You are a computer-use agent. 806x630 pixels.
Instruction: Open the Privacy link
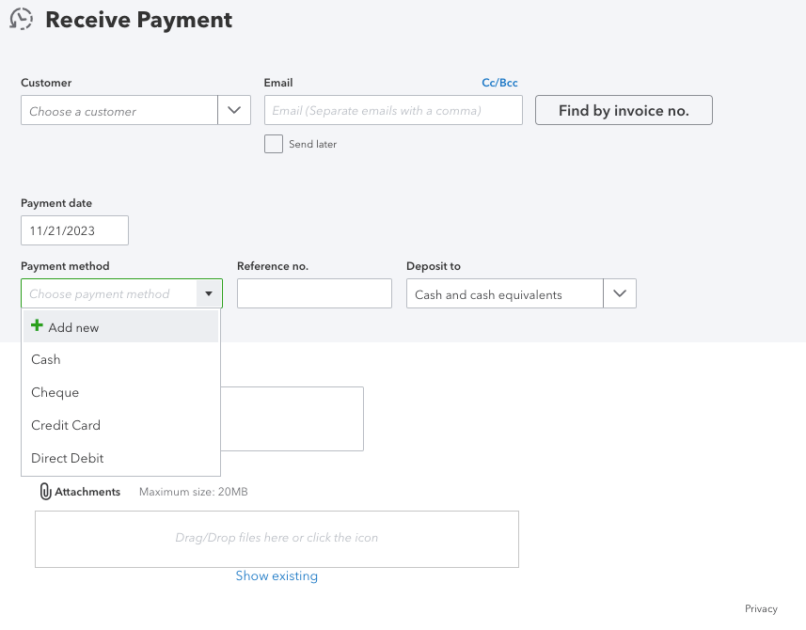click(x=761, y=608)
